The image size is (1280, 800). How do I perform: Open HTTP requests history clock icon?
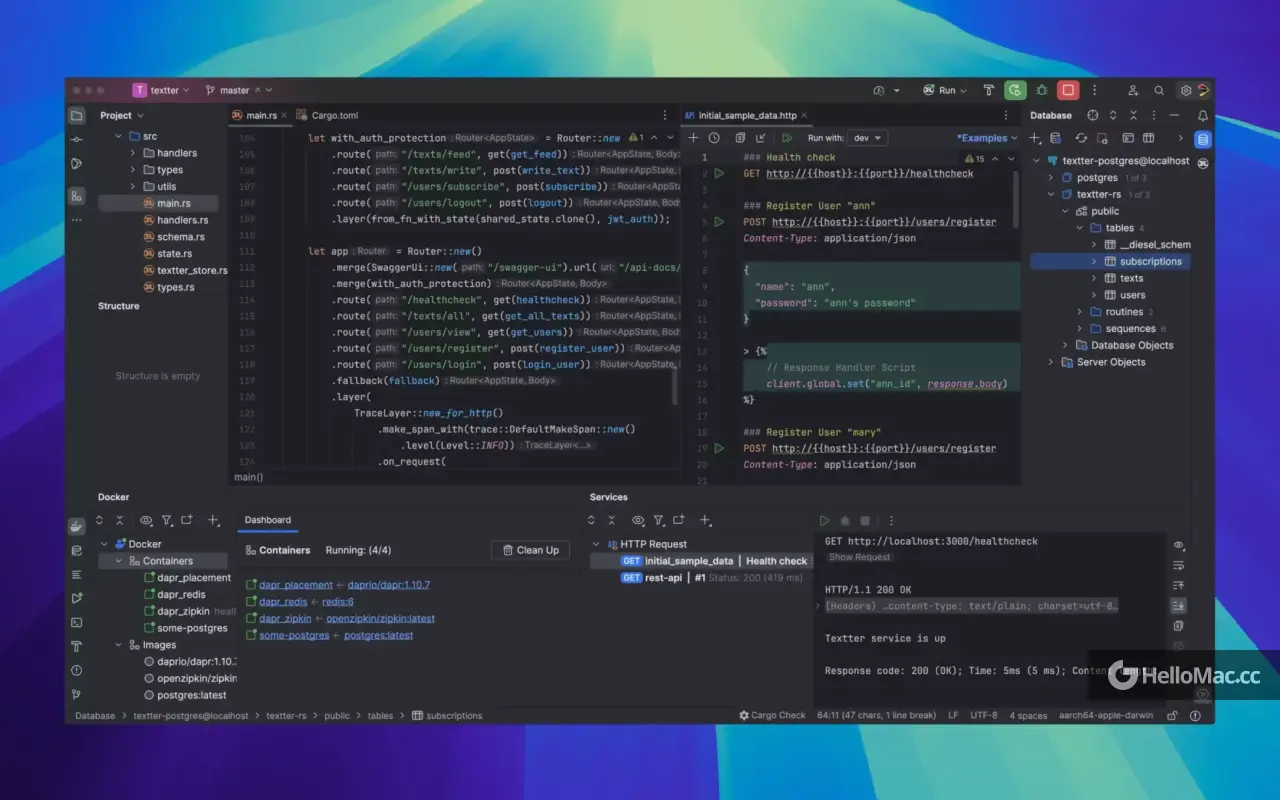pyautogui.click(x=714, y=138)
